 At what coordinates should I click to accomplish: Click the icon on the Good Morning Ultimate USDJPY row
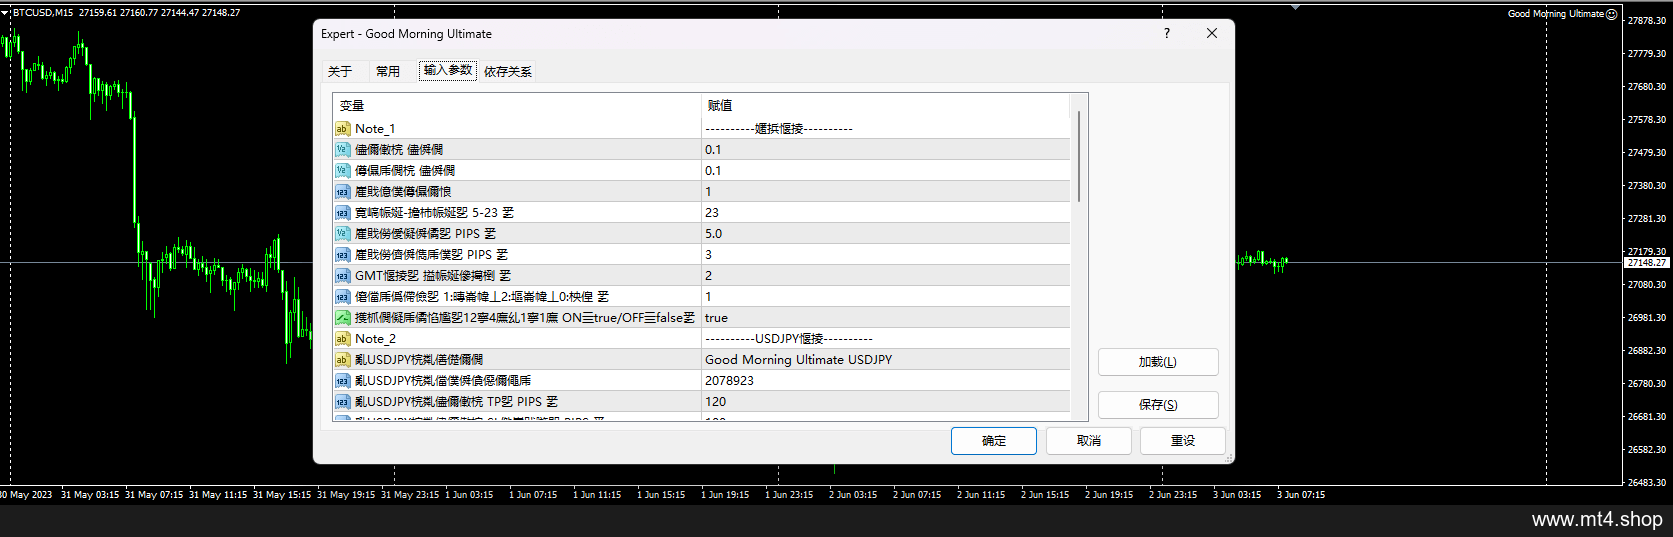click(x=342, y=359)
